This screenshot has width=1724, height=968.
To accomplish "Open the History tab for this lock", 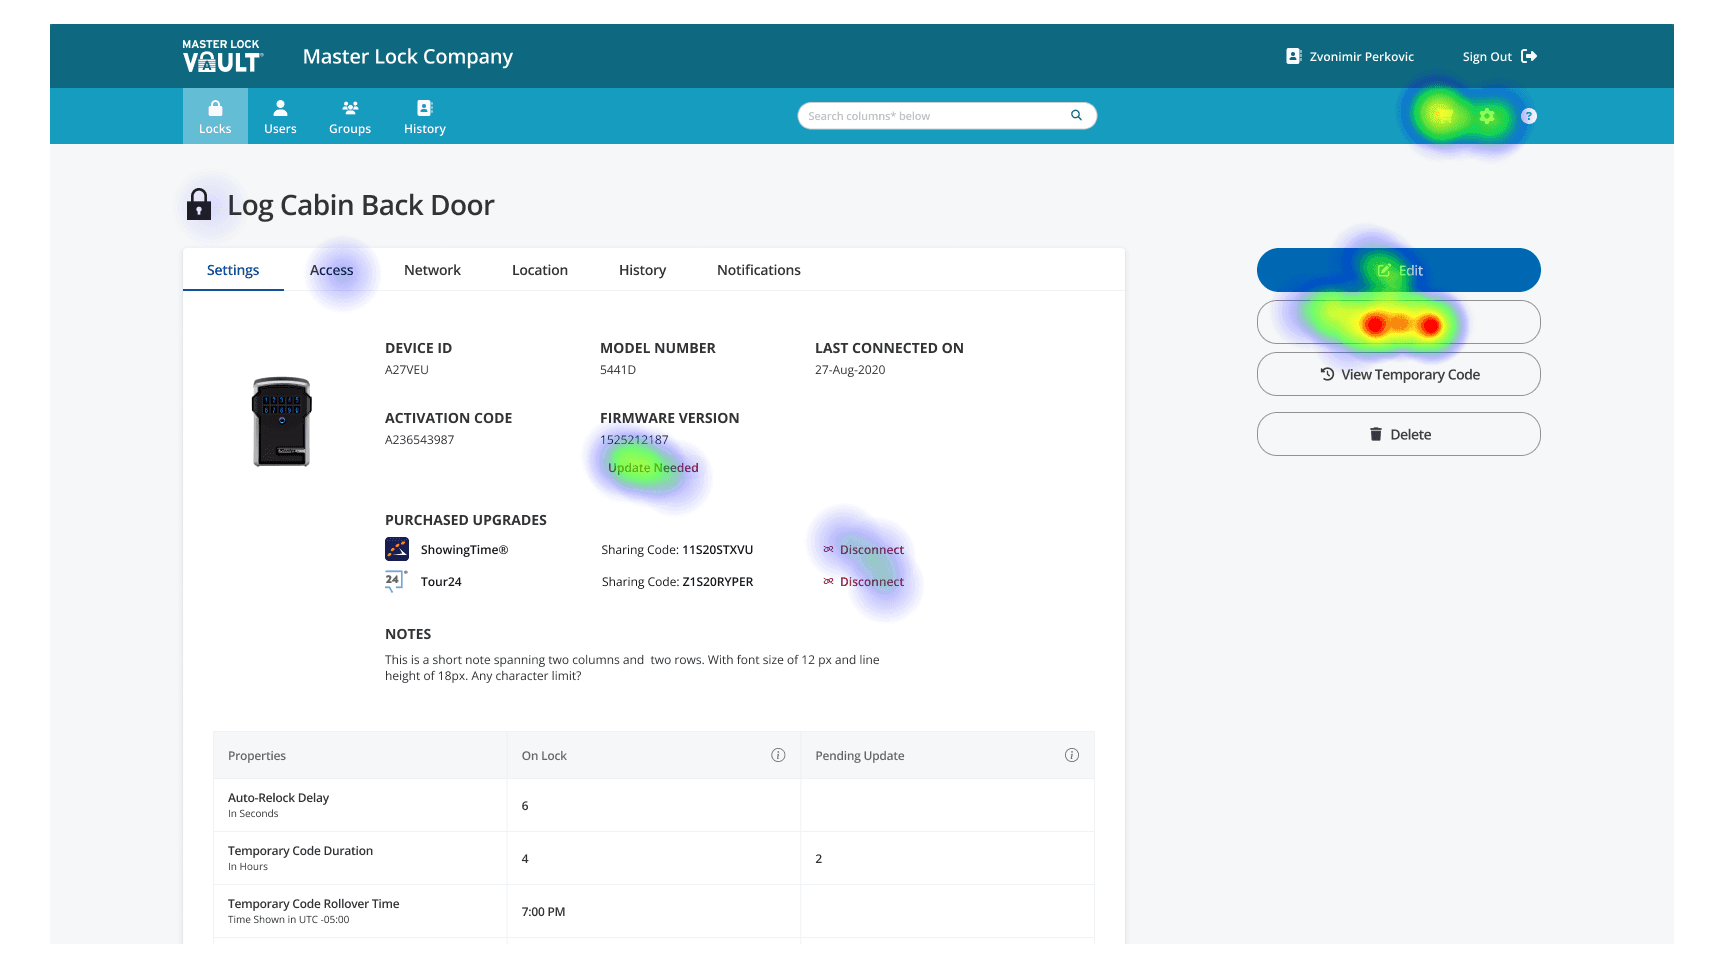I will [x=642, y=270].
